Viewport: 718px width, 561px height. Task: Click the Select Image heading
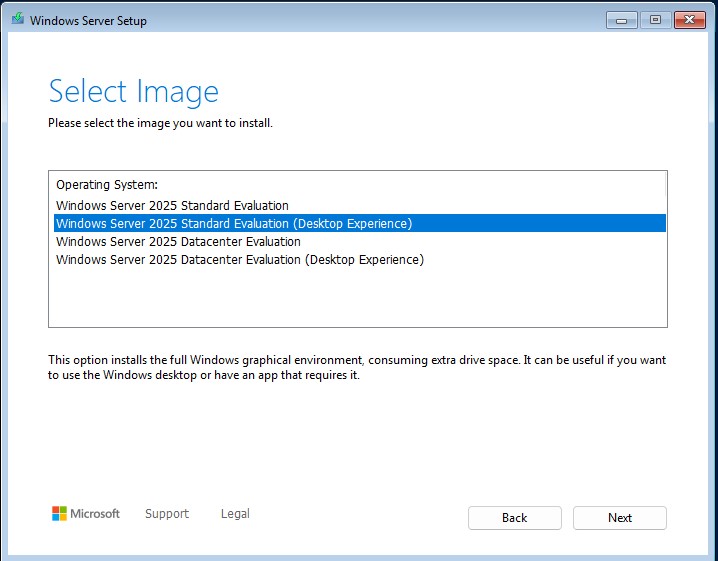click(x=133, y=92)
